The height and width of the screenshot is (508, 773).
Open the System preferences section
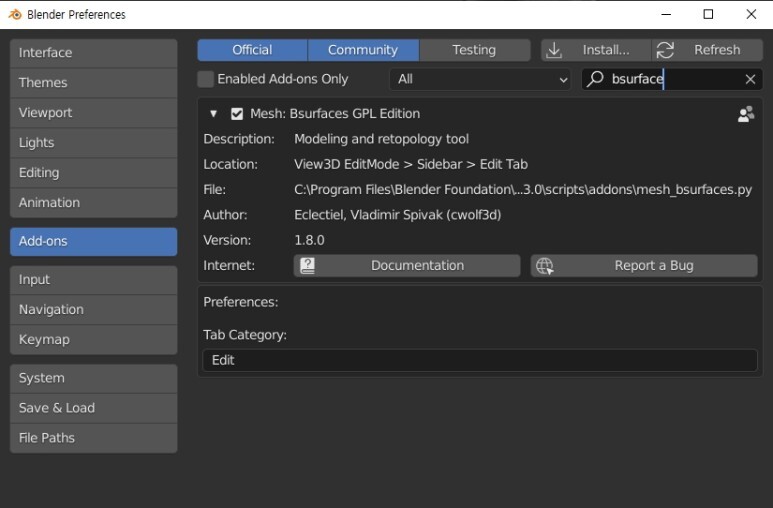click(94, 378)
